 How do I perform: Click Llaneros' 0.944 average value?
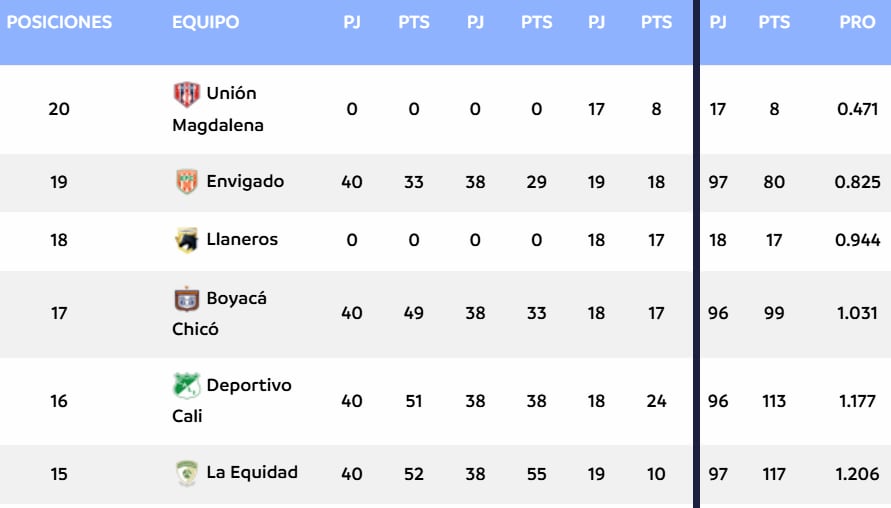[858, 240]
